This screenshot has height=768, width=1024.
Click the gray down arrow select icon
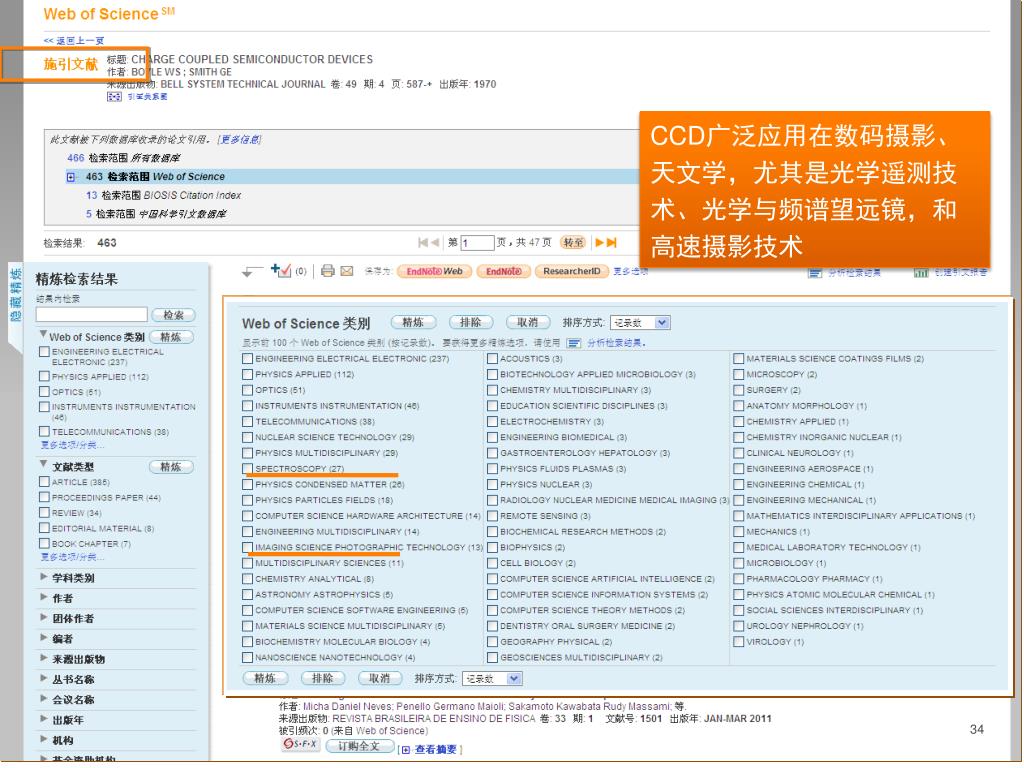251,272
